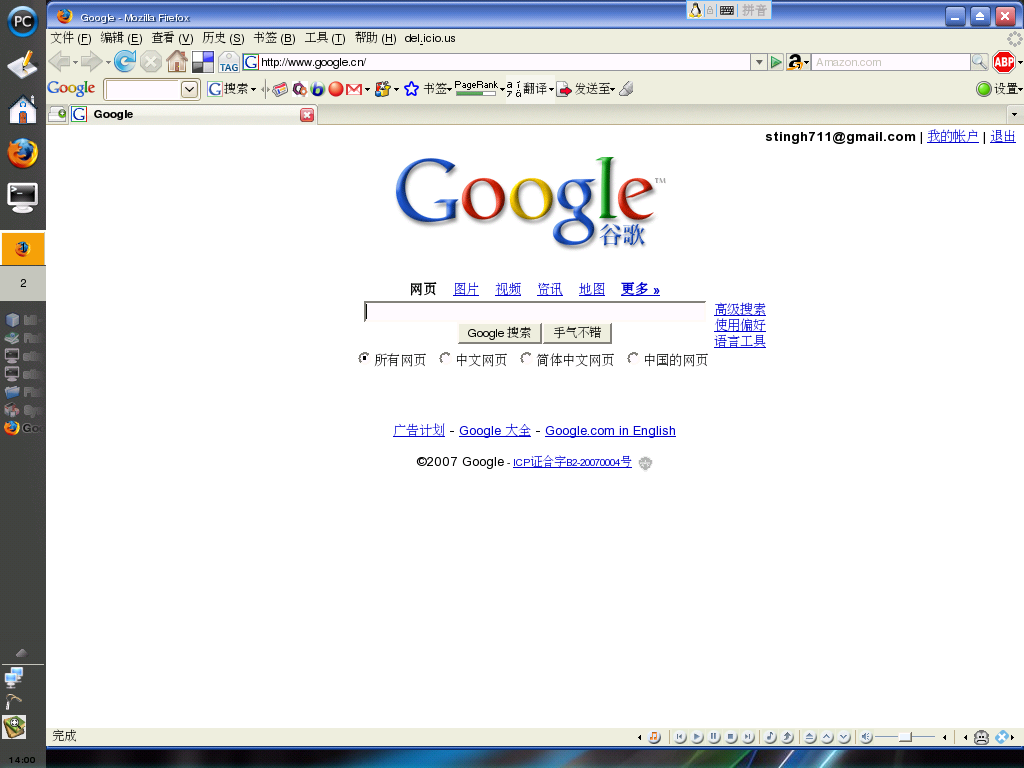This screenshot has height=768, width=1024.
Task: Click the blue cross icon in status bar
Action: coord(1002,737)
